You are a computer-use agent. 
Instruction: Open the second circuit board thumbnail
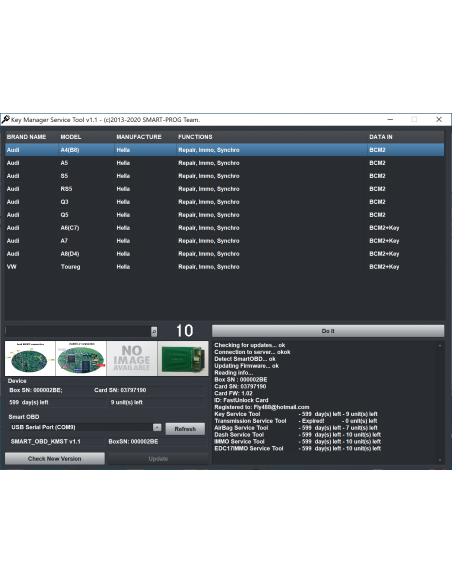(81, 358)
